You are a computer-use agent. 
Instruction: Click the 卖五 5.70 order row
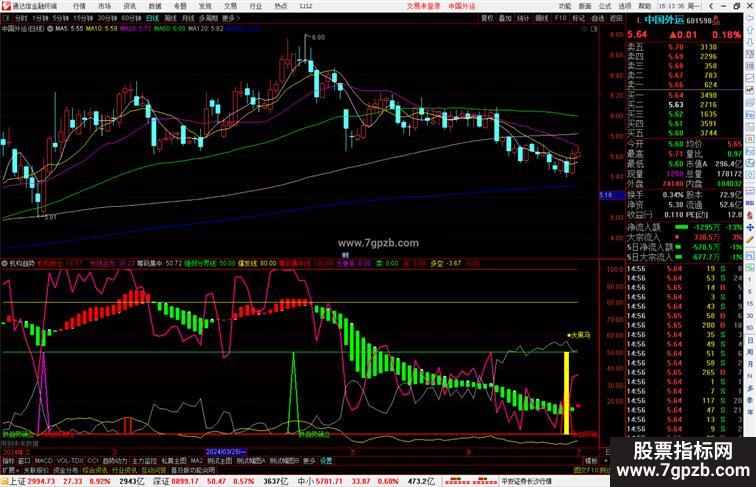[x=684, y=47]
